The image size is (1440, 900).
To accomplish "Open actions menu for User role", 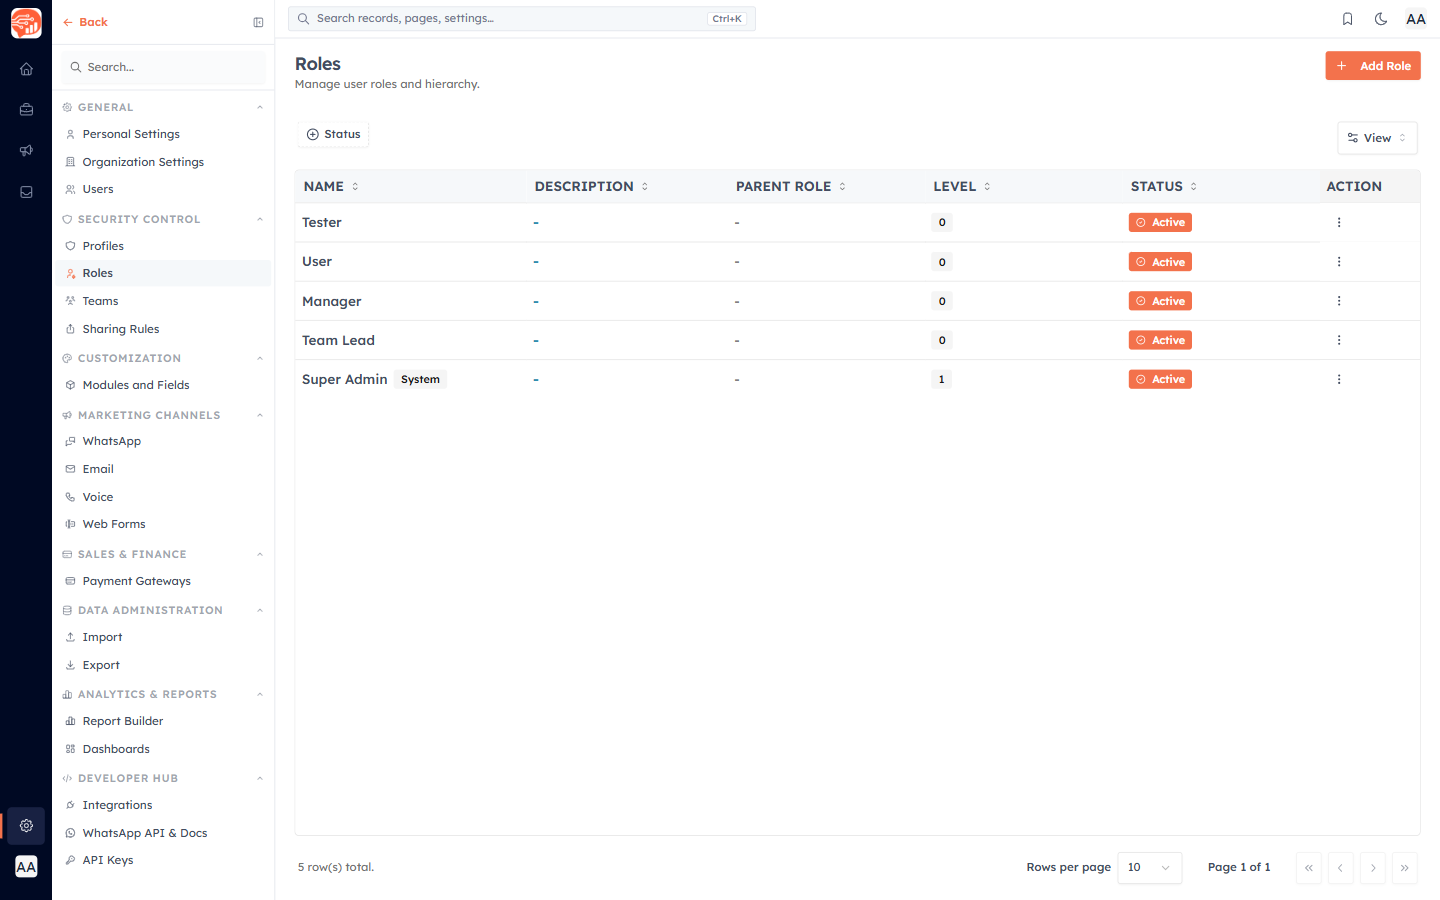I will click(1339, 262).
